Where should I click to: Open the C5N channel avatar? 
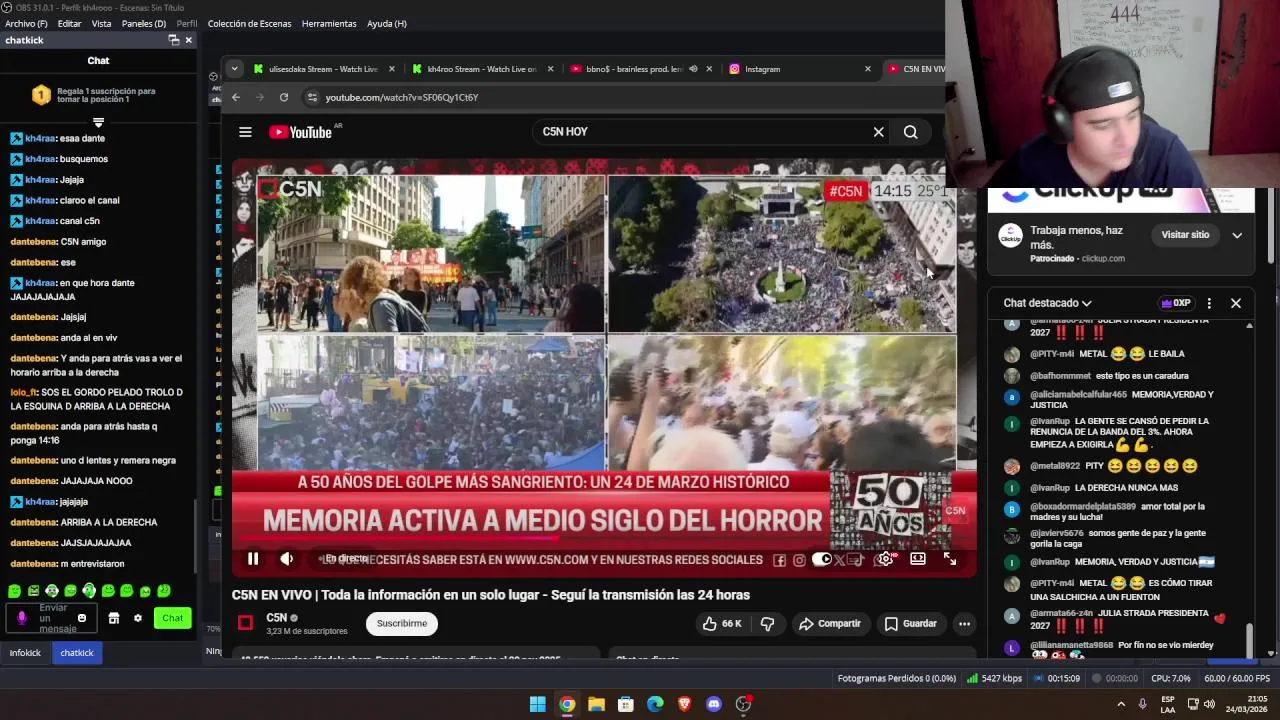pos(245,623)
